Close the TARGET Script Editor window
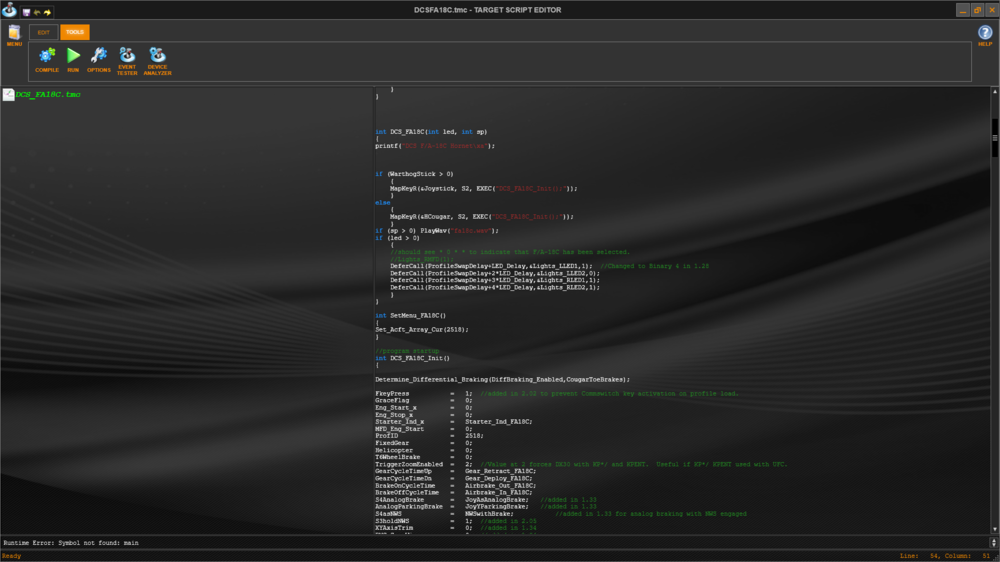1000x562 pixels. (x=992, y=10)
